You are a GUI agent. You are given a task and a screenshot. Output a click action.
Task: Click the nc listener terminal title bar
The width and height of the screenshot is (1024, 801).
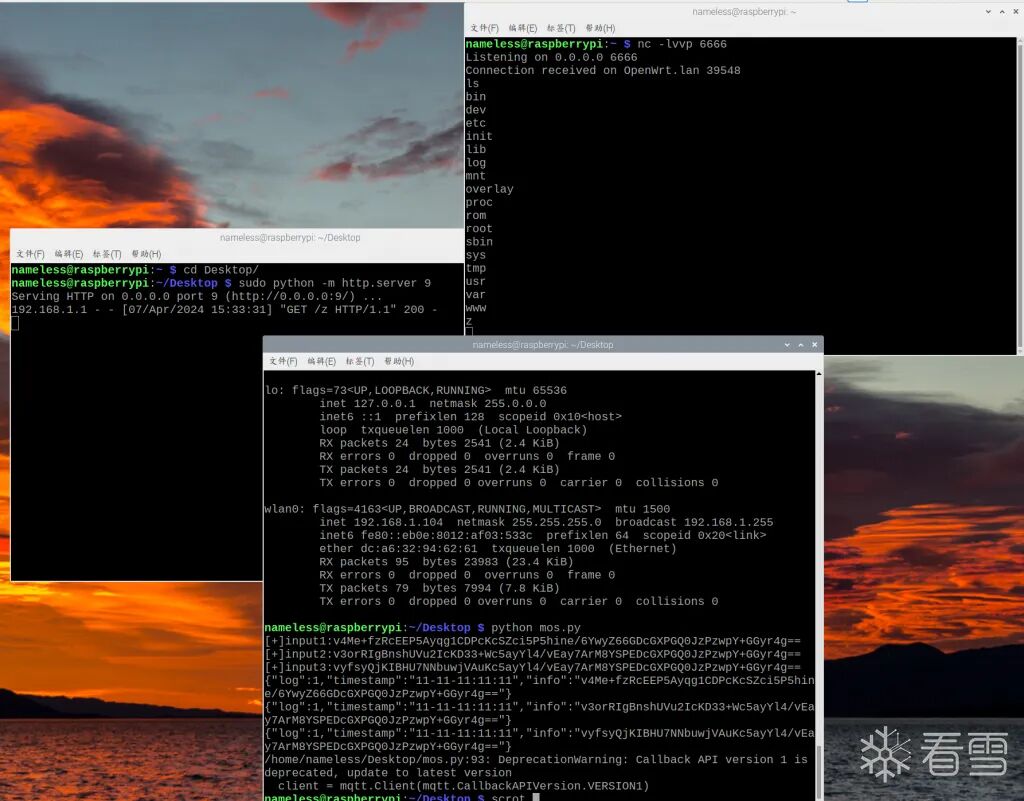(744, 12)
